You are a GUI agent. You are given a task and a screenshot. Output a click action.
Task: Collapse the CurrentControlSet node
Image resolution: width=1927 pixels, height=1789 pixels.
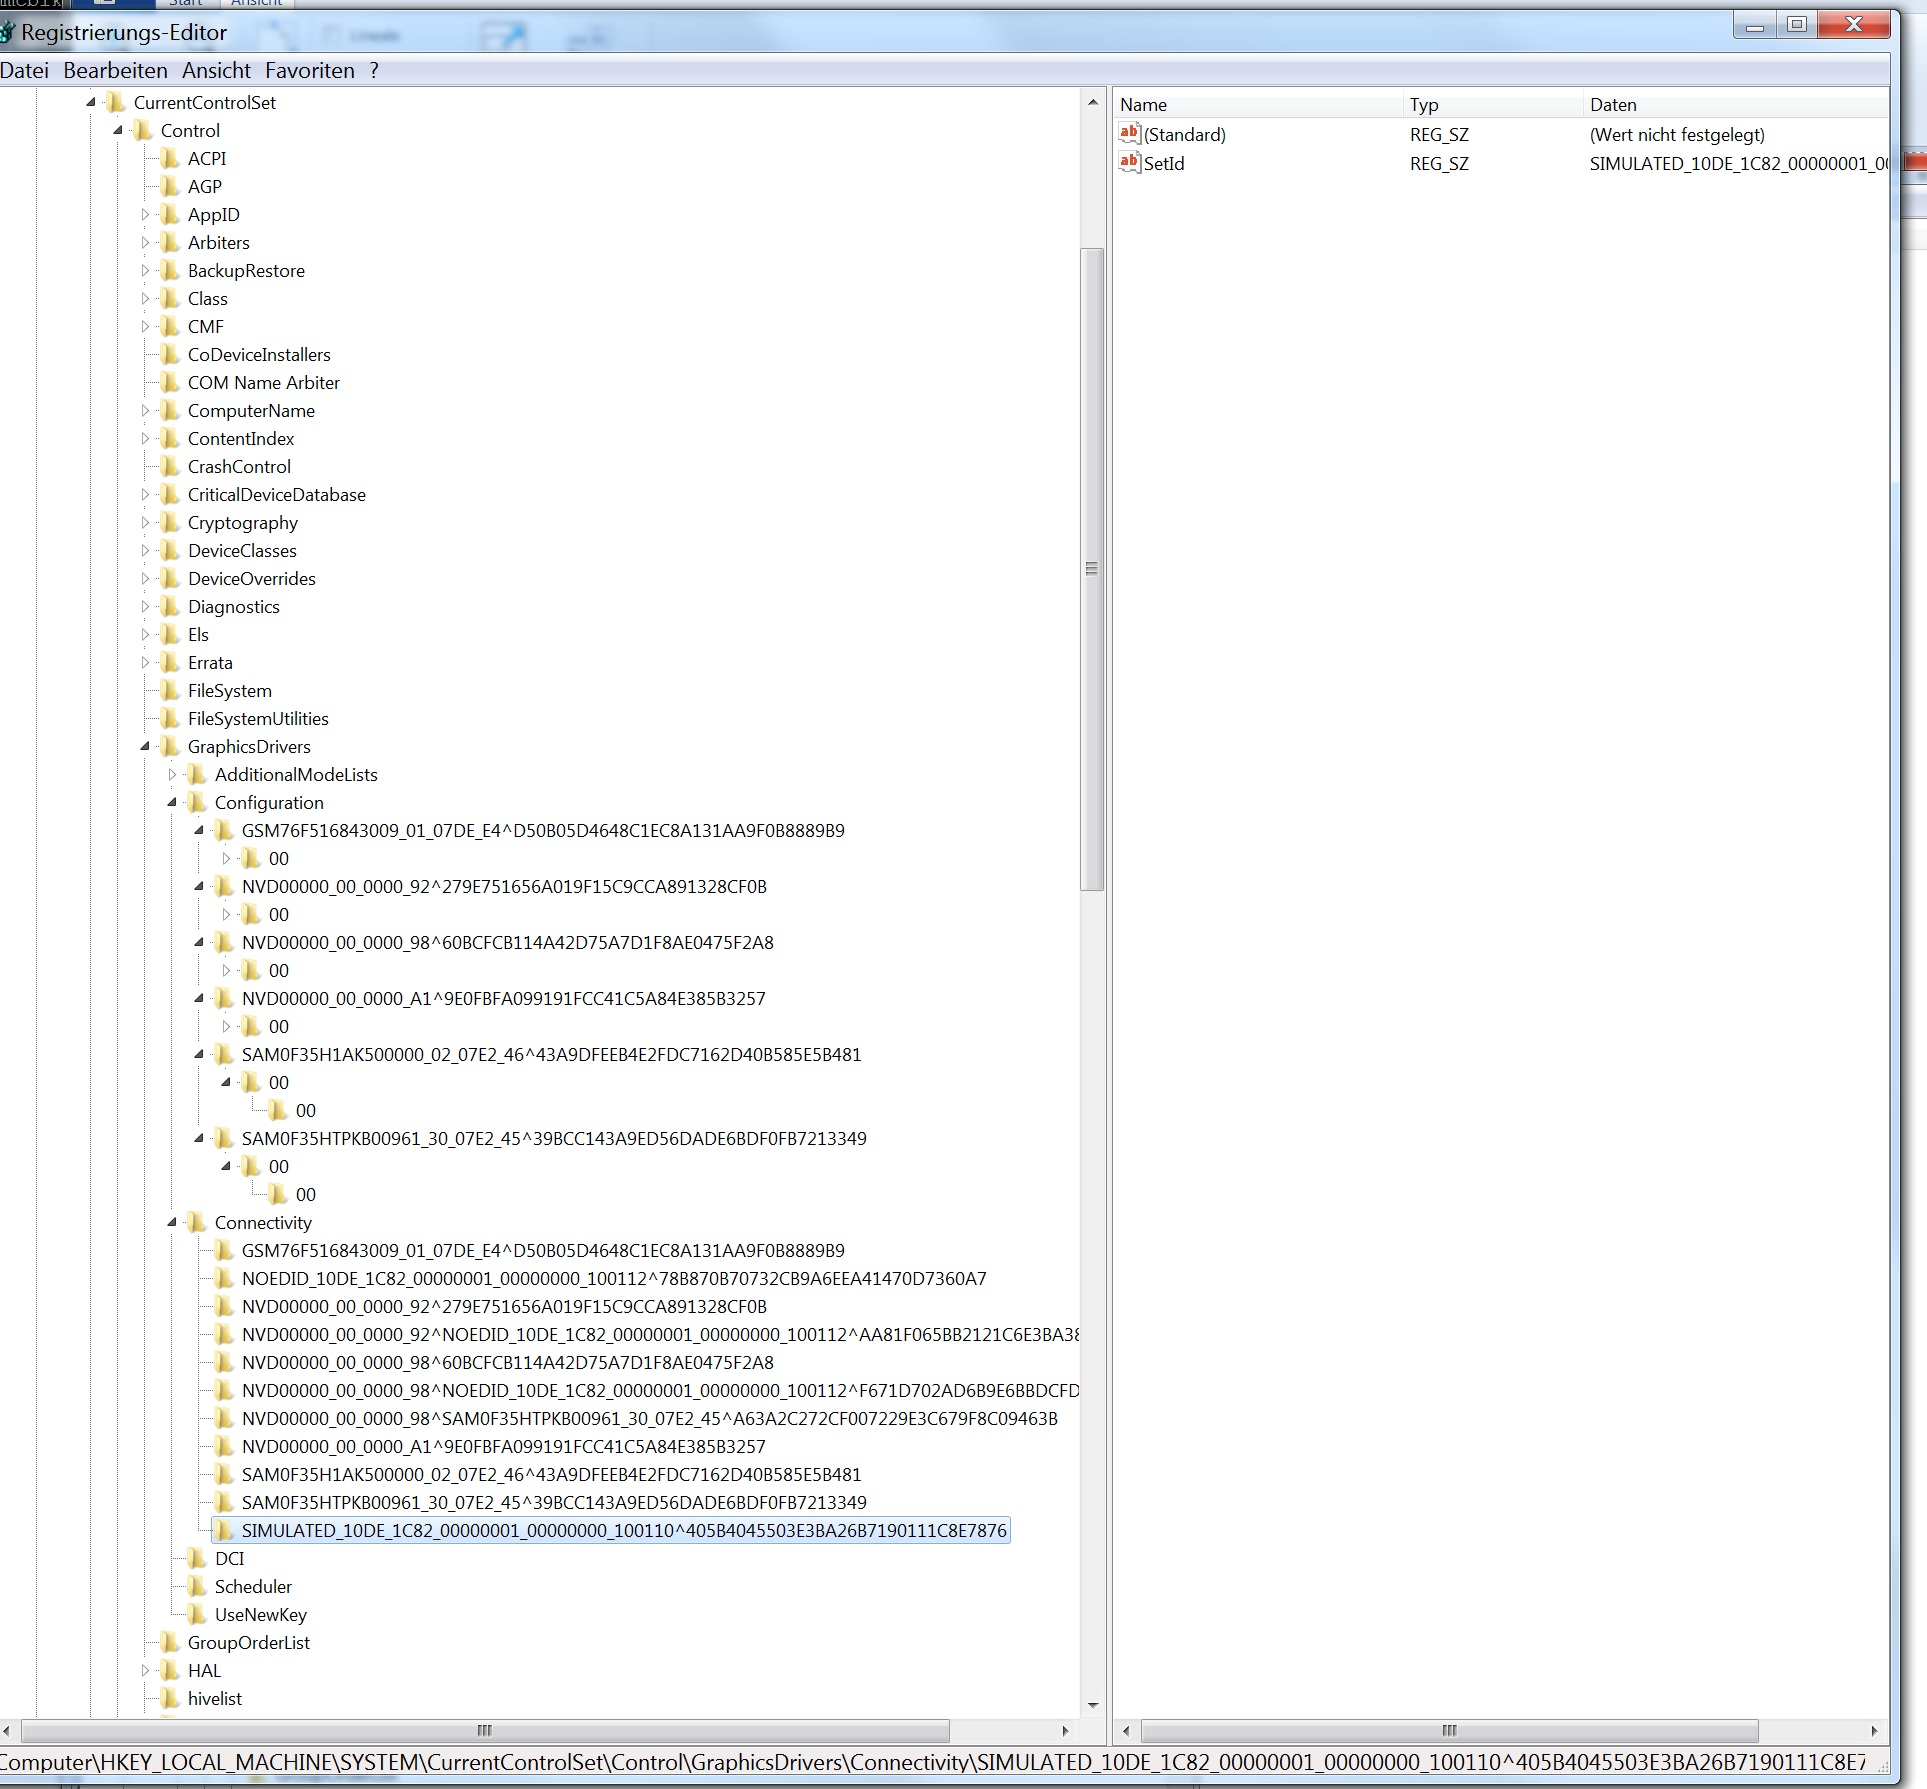pyautogui.click(x=91, y=102)
